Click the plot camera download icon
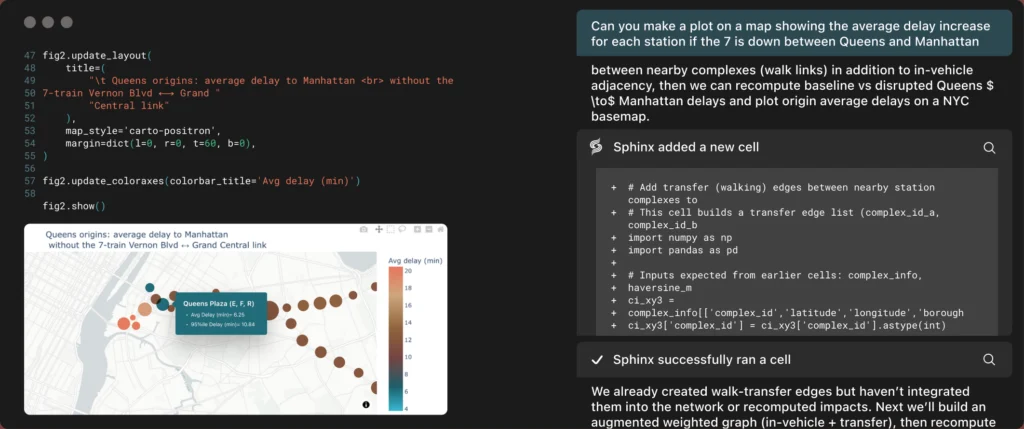Viewport: 1024px width, 429px height. [x=364, y=229]
